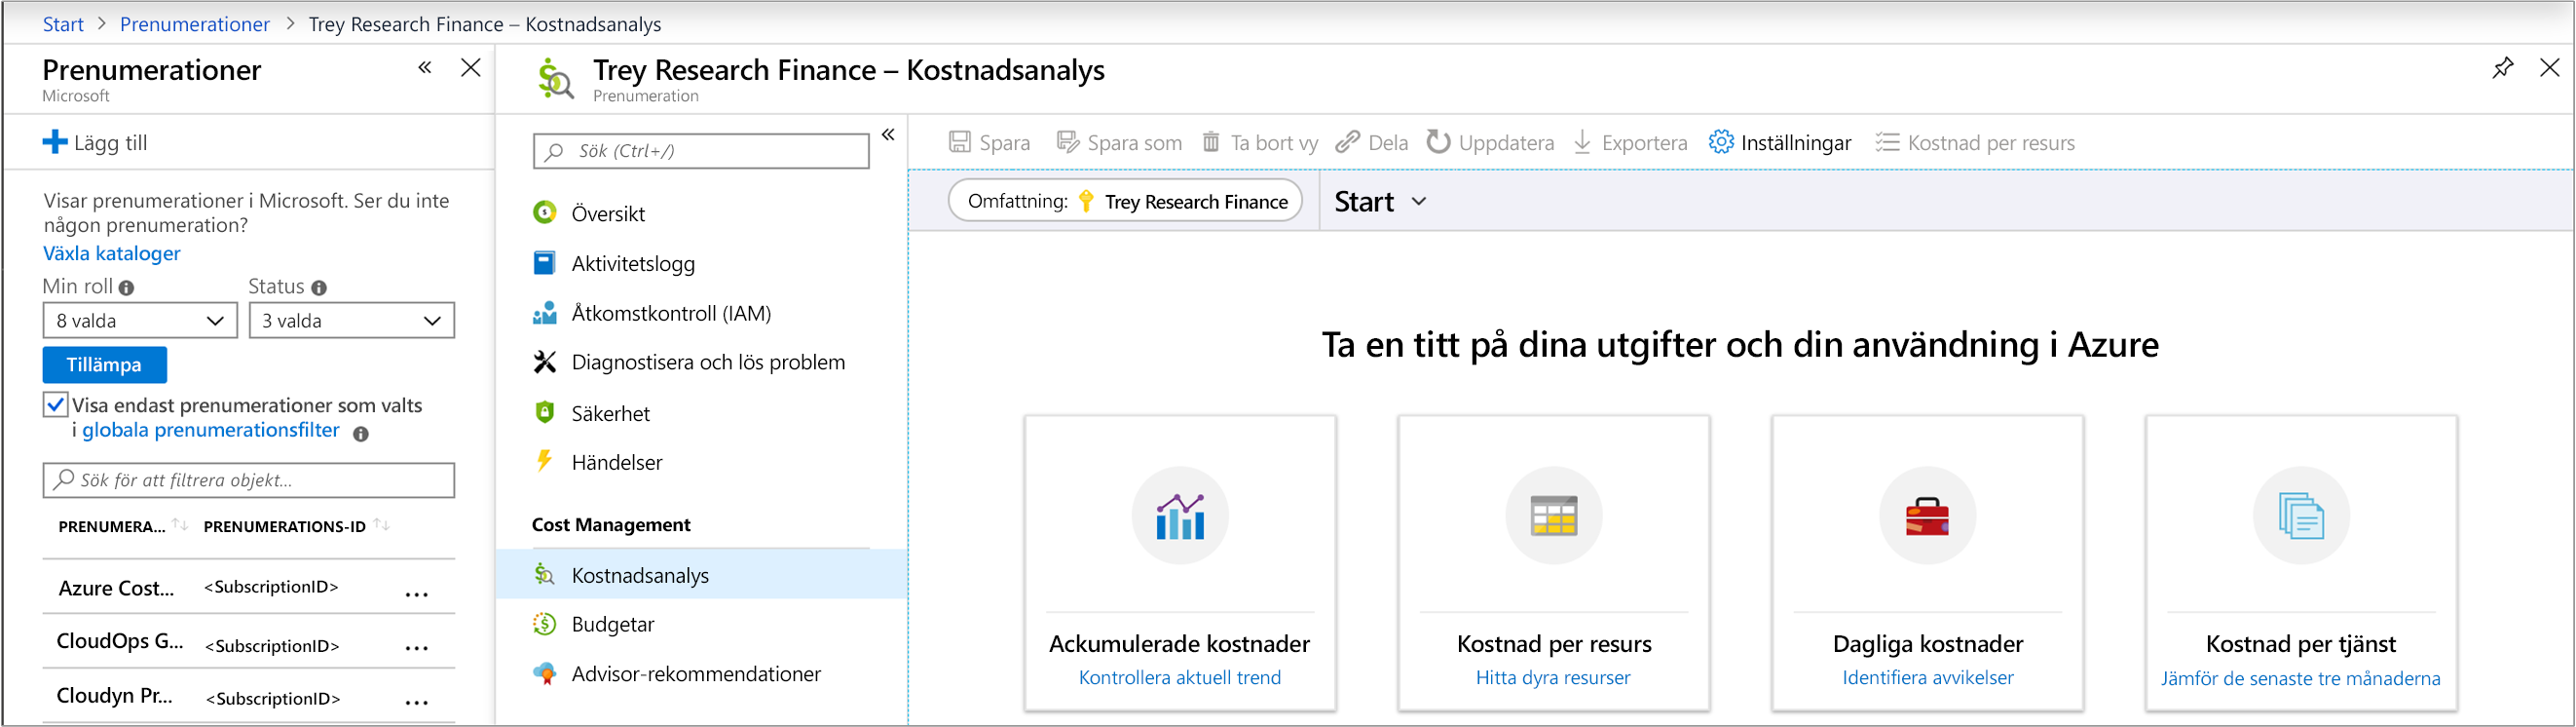Click the Kostnadsanalys menu icon
2576x727 pixels.
click(x=544, y=574)
